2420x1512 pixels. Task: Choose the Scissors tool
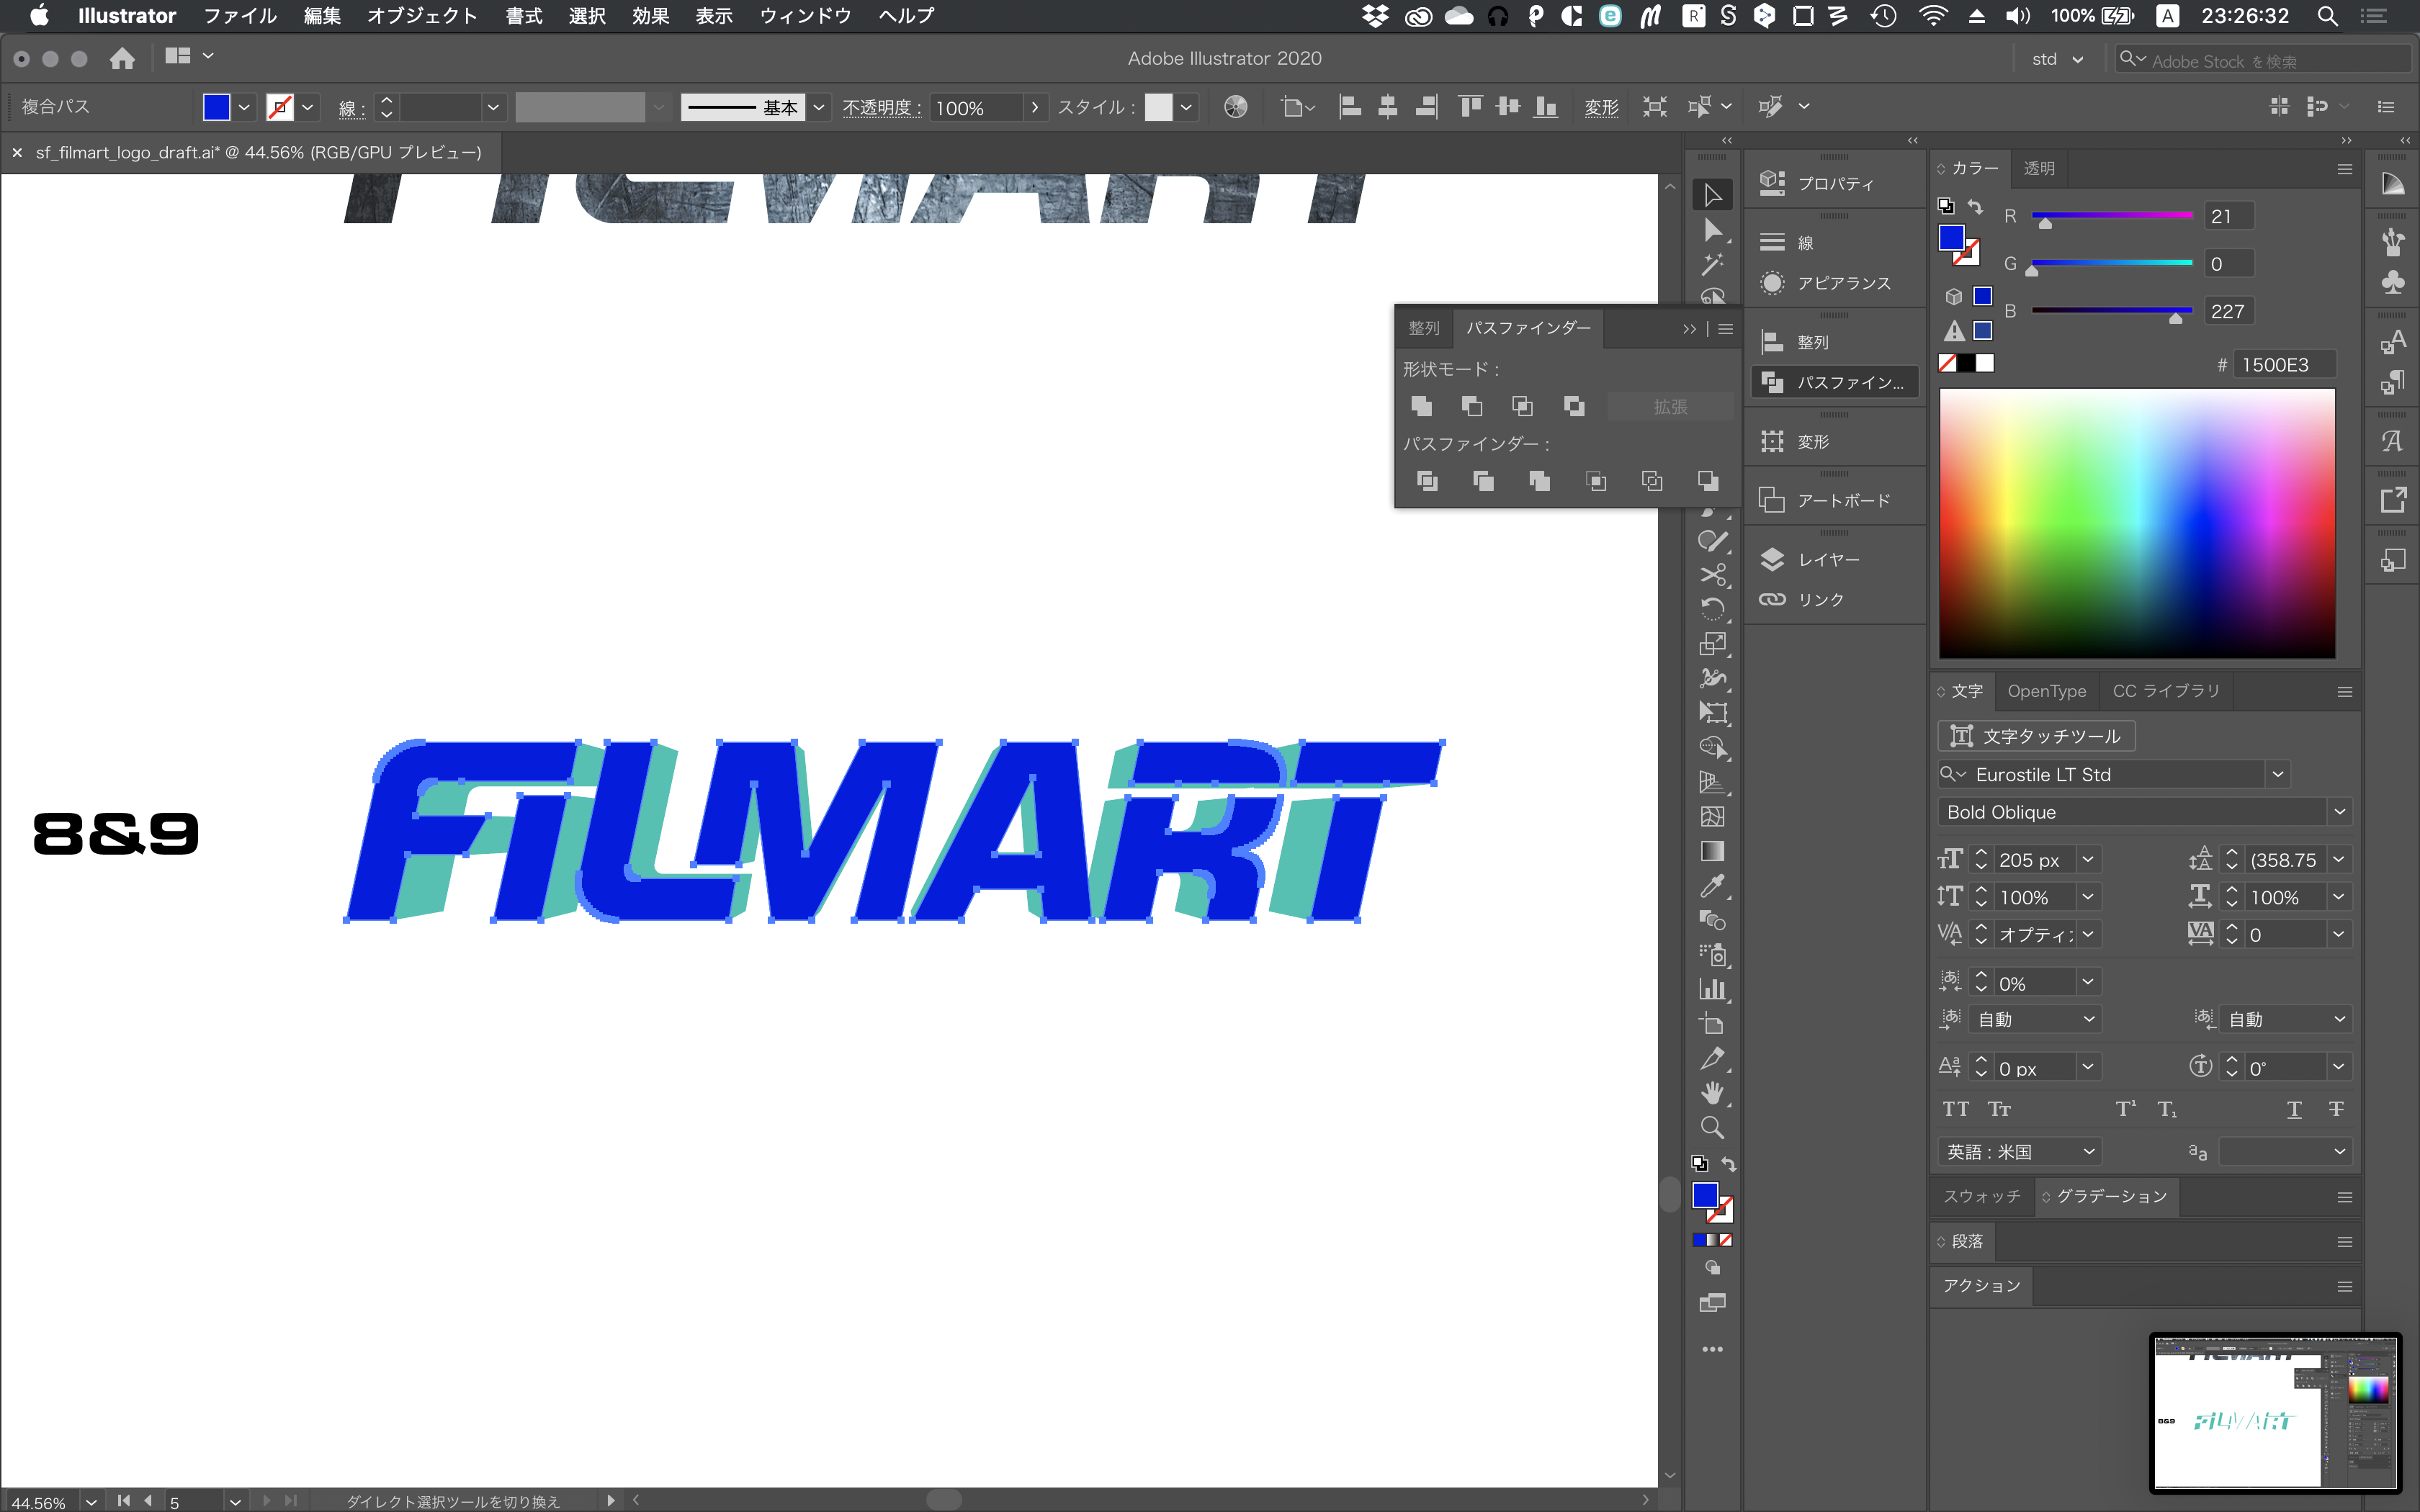click(1713, 575)
